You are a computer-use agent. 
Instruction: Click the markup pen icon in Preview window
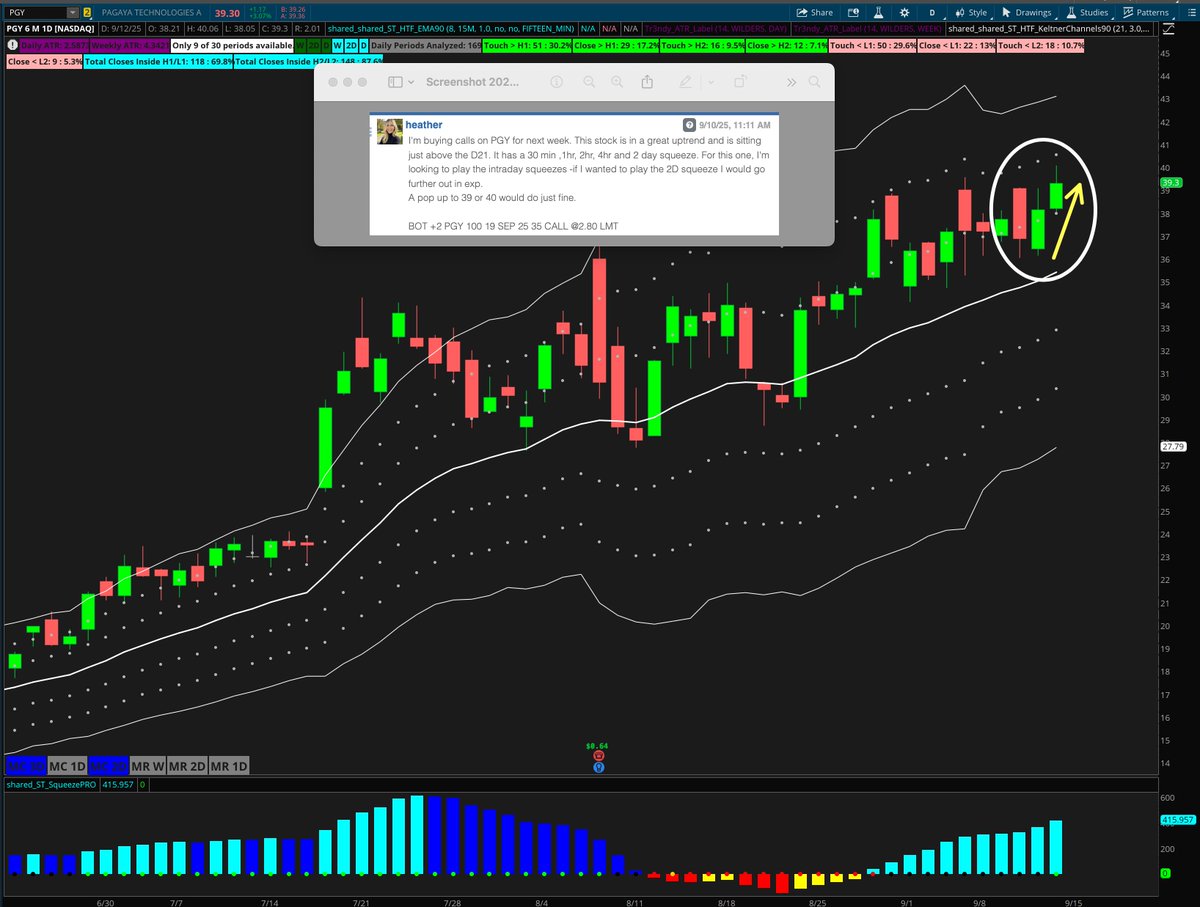pos(685,82)
